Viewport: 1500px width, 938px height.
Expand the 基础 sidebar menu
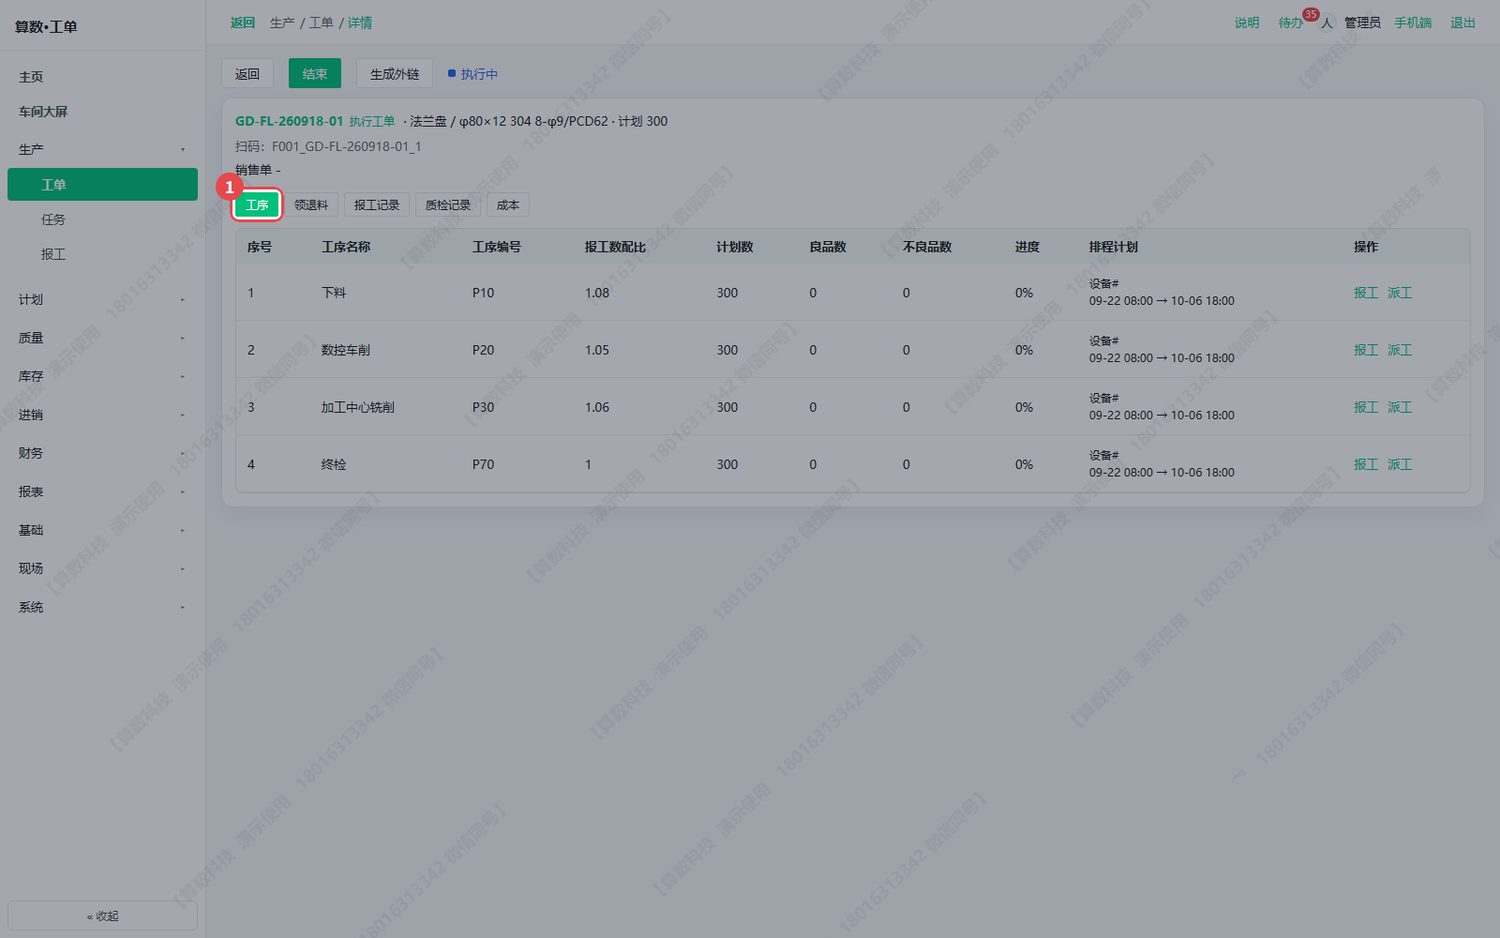[x=102, y=530]
